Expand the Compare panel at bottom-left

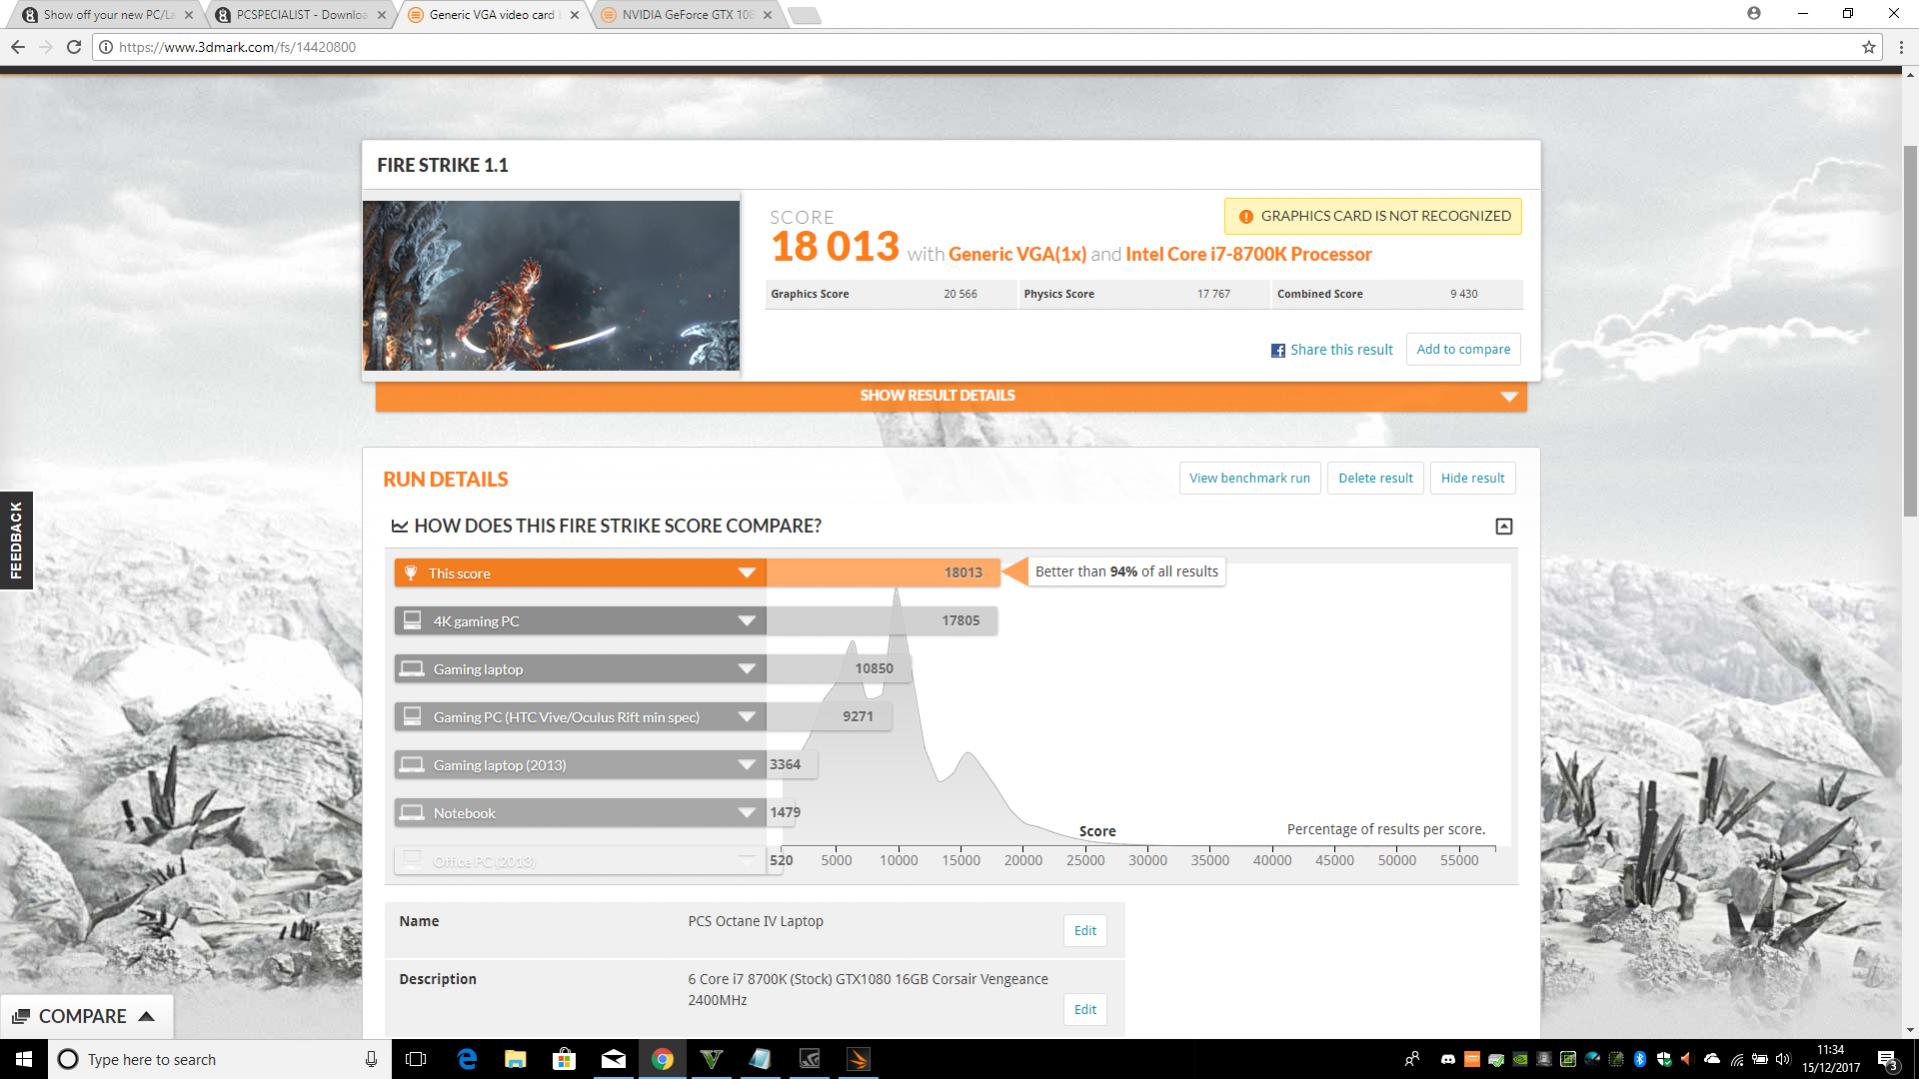coord(86,1016)
